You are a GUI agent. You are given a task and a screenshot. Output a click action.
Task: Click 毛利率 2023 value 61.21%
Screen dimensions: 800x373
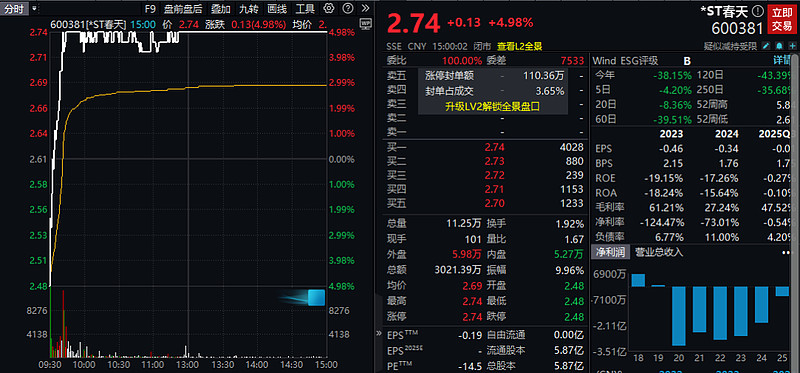[665, 208]
